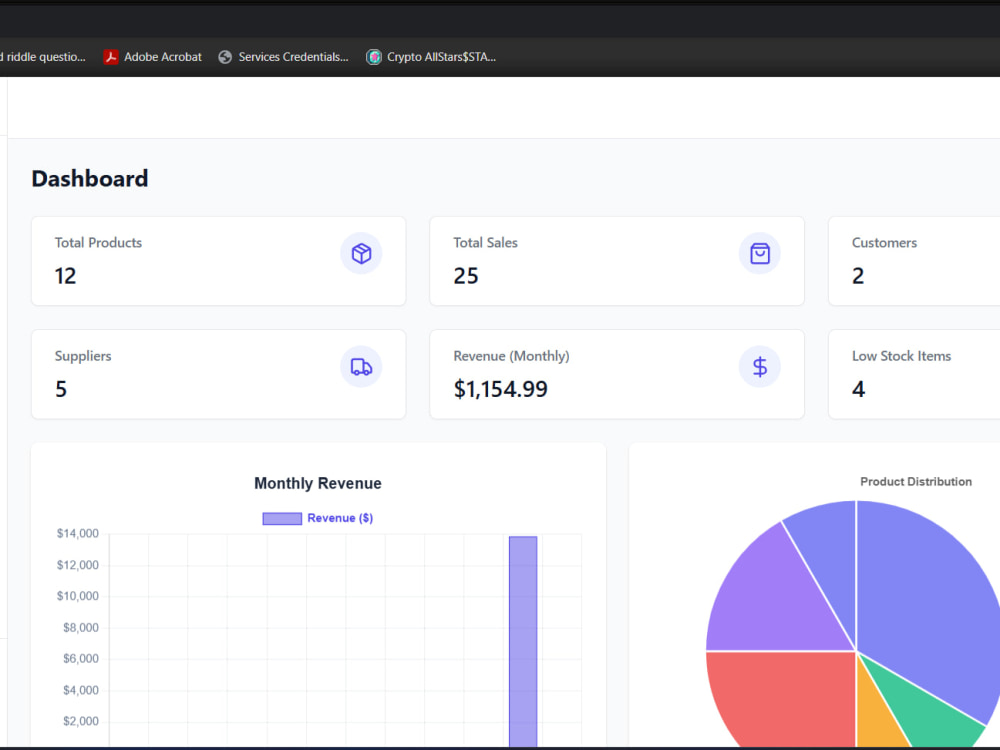Click the Dashboard heading
This screenshot has height=750, width=1000.
[90, 179]
